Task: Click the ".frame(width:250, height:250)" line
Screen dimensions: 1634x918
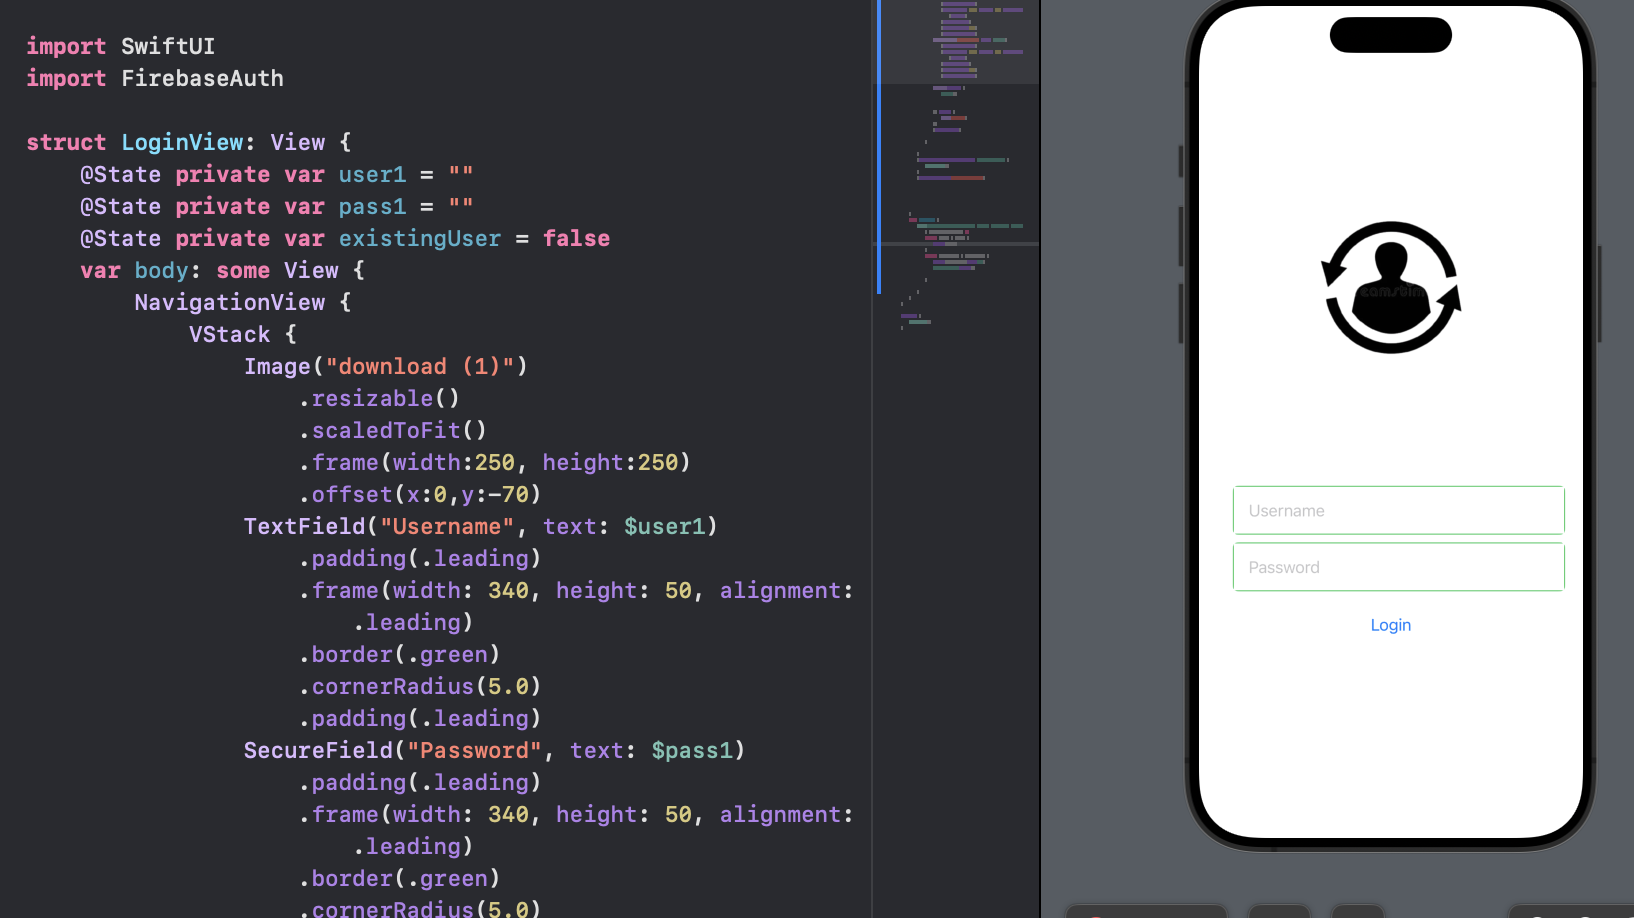Action: tap(494, 462)
